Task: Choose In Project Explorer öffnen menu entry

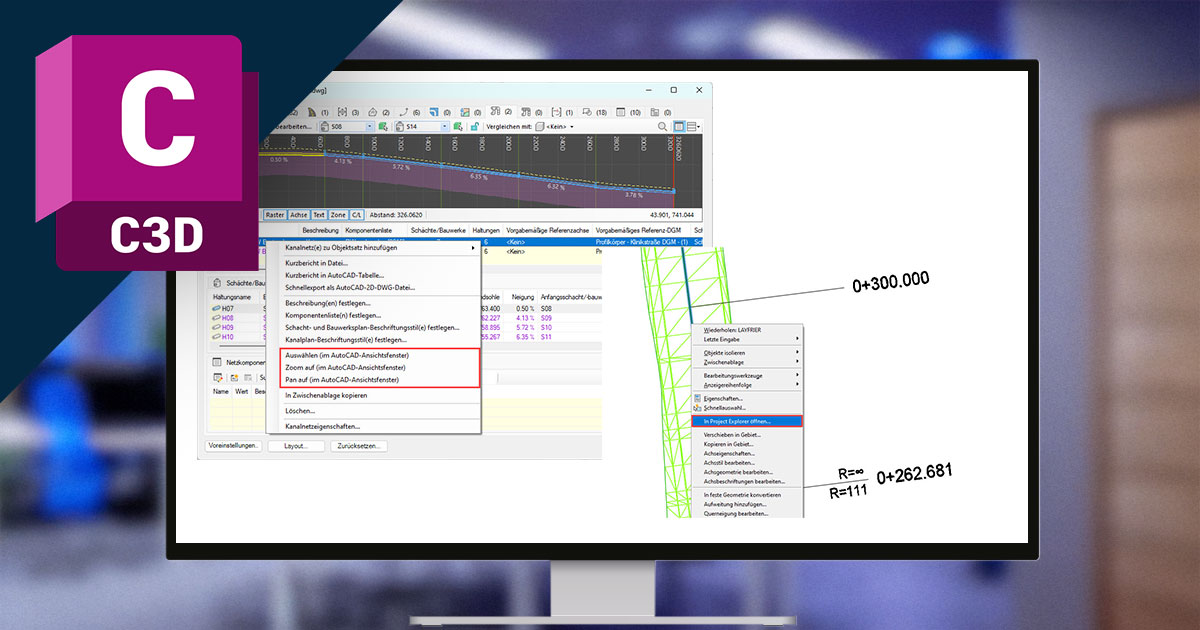Action: click(x=745, y=421)
